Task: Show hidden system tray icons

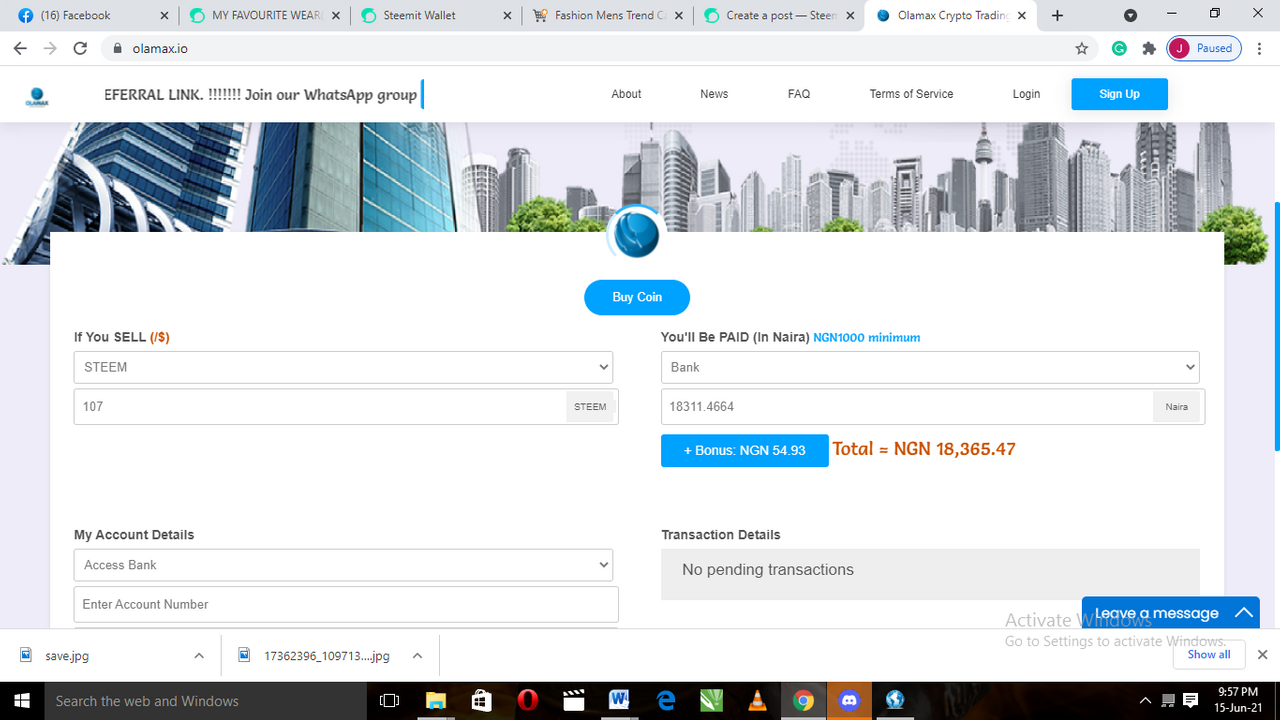Action: click(x=1145, y=701)
